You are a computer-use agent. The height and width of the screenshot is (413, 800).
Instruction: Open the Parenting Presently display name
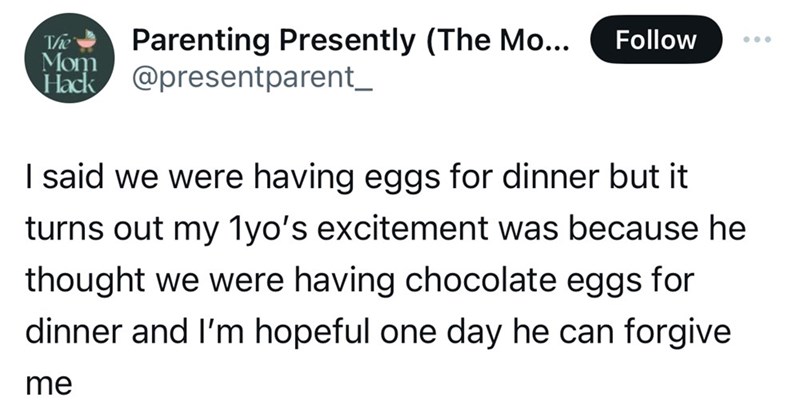(350, 41)
